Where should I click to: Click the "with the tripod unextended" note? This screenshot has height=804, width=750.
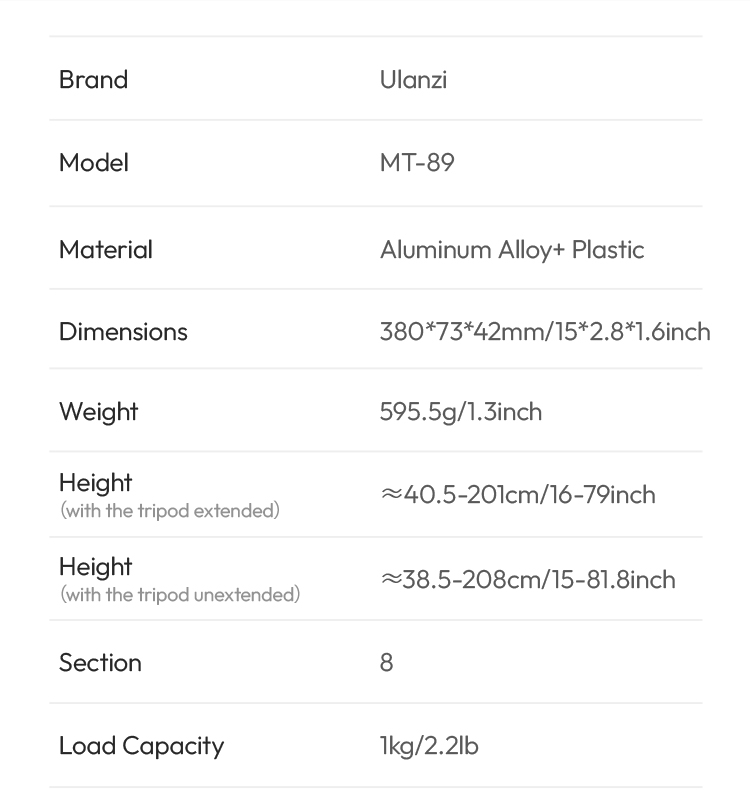click(x=180, y=595)
